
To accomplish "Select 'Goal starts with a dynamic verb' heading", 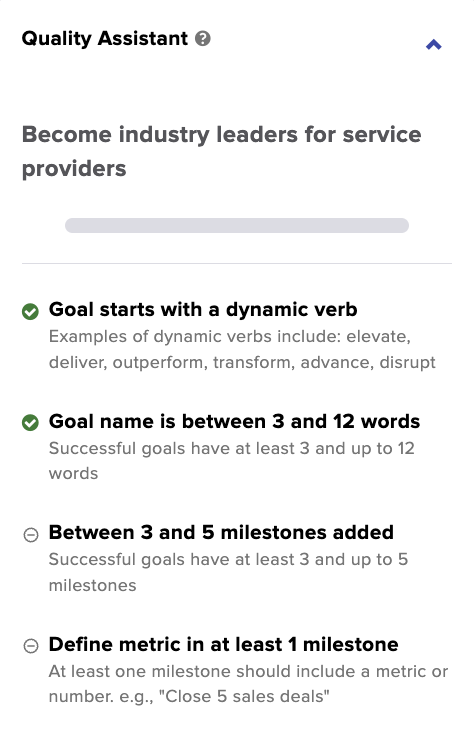I will [x=203, y=310].
